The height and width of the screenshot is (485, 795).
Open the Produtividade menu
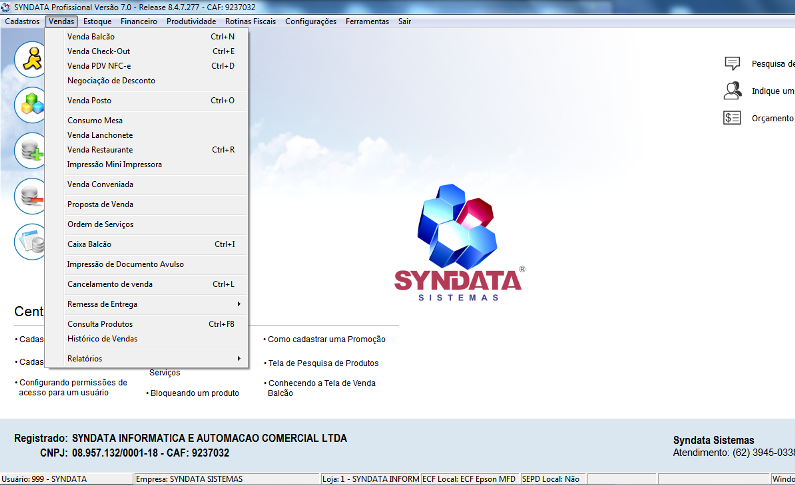pos(191,21)
